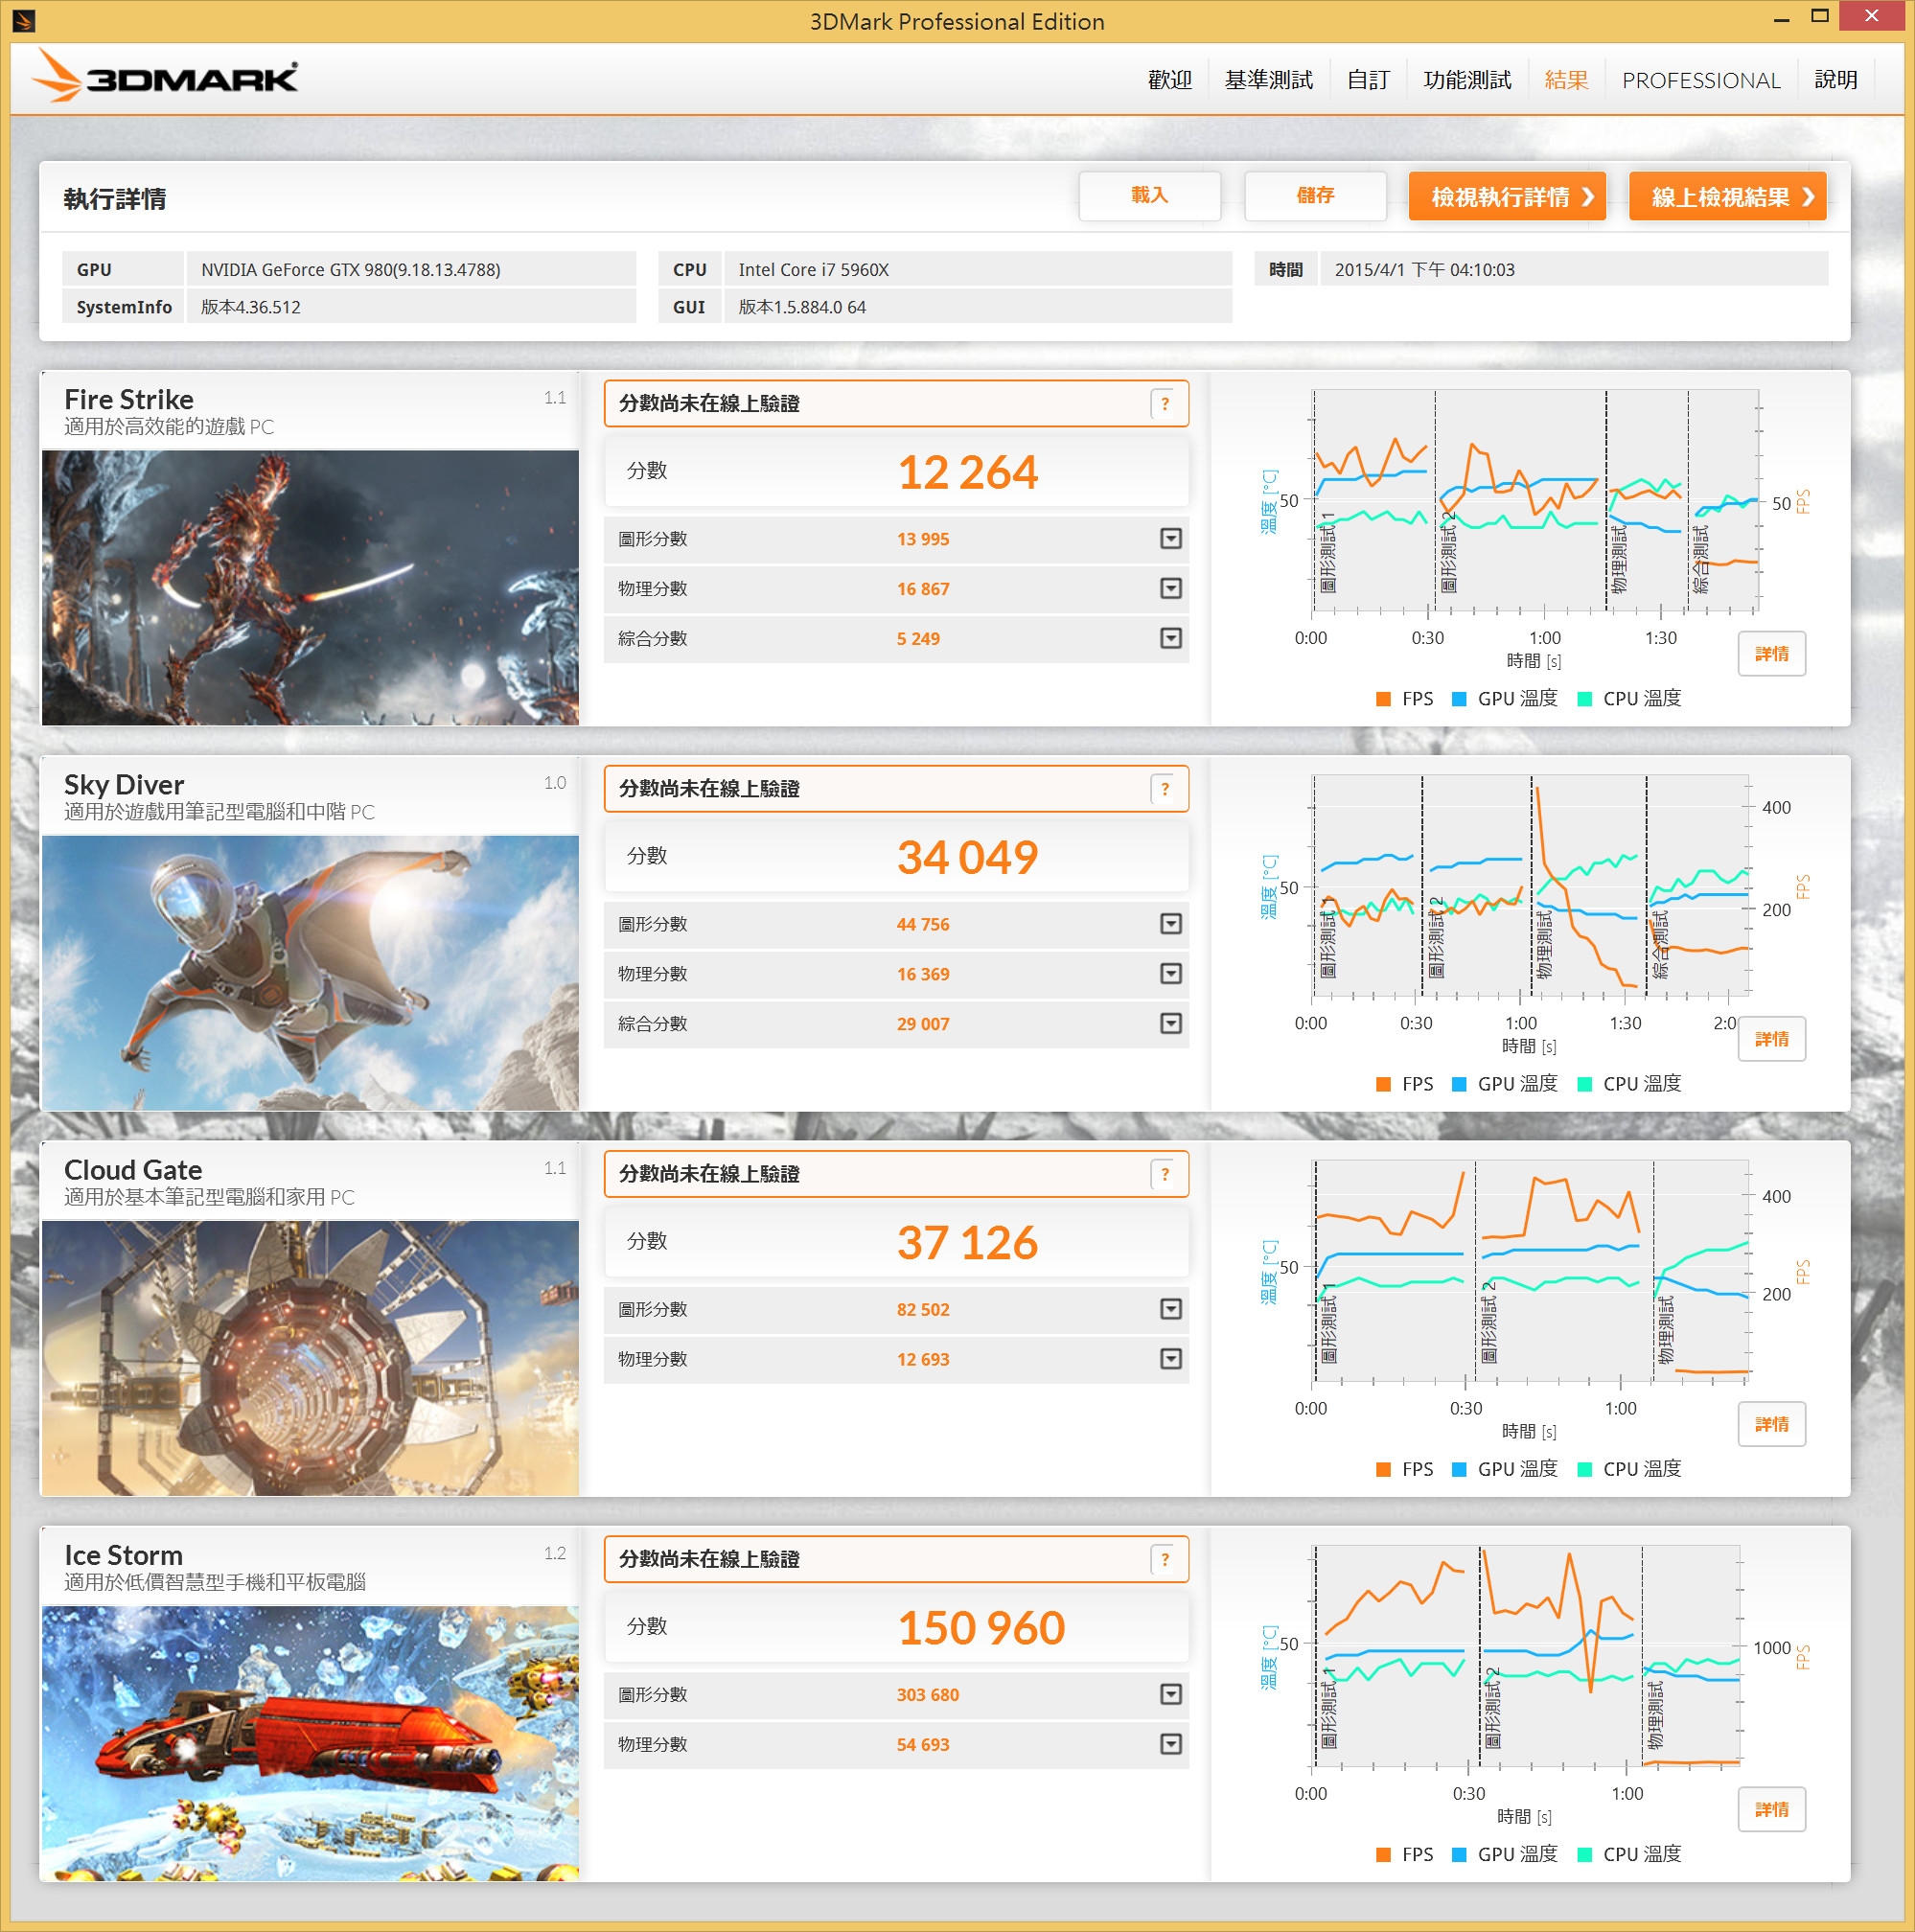This screenshot has width=1915, height=1932.
Task: Expand Fire Strike 綜合分數 5 249 details
Action: (x=1170, y=638)
